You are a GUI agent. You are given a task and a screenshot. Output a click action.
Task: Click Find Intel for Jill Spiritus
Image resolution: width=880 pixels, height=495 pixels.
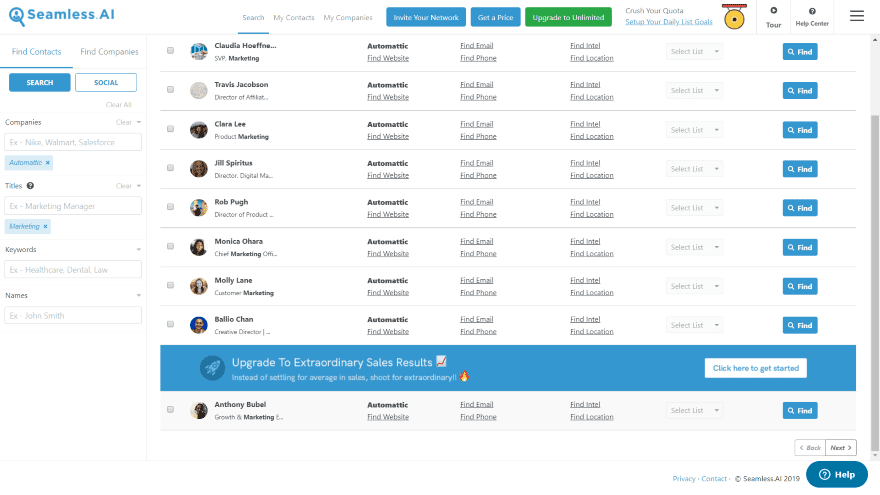point(585,163)
